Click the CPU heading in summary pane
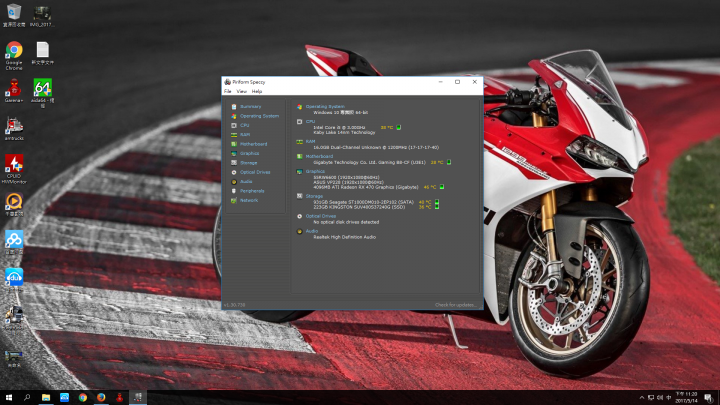The image size is (720, 405). coord(310,122)
